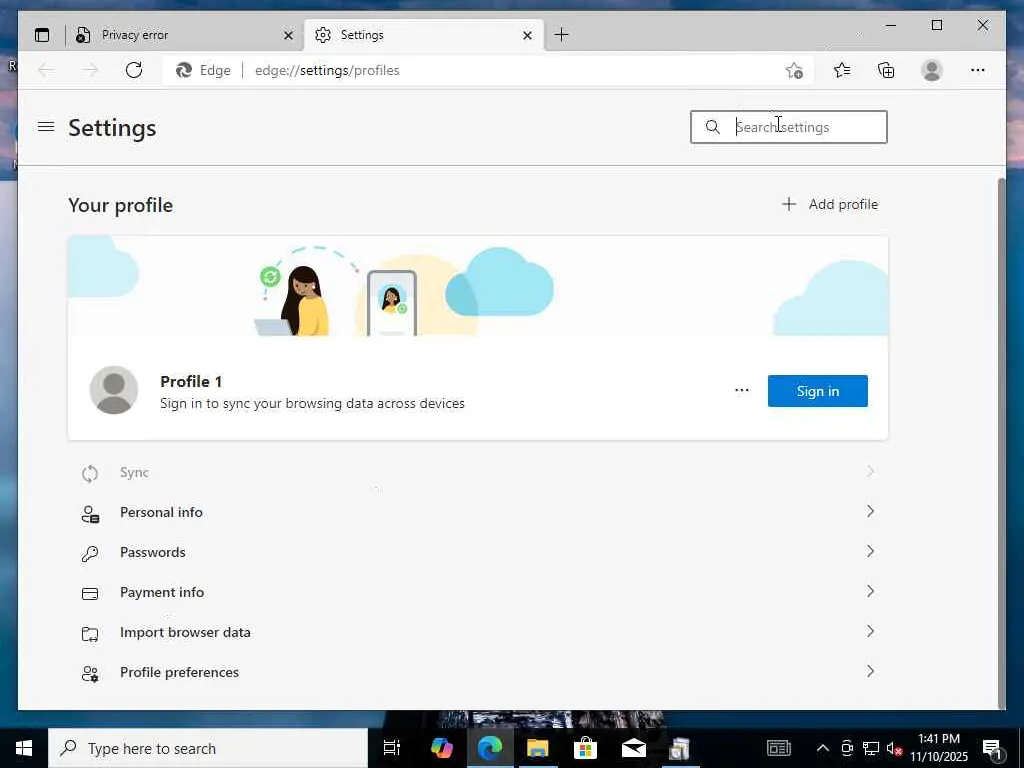Open the Collections icon

886,71
